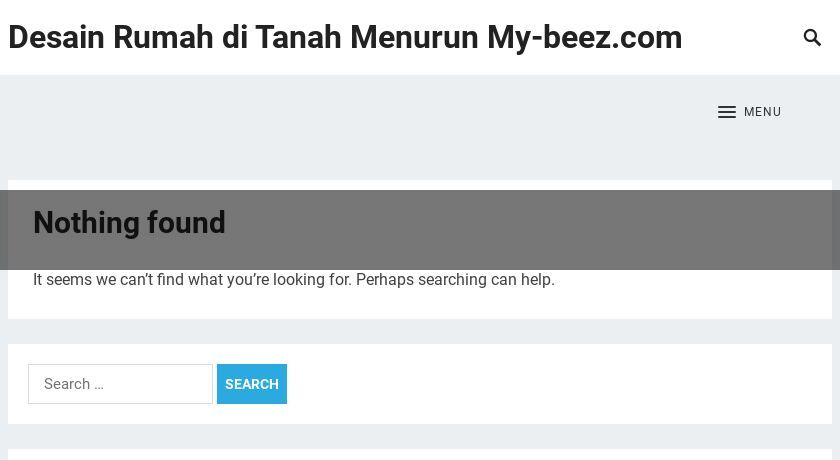This screenshot has height=460, width=840.
Task: Focus the Search … input field
Action: pyautogui.click(x=121, y=384)
